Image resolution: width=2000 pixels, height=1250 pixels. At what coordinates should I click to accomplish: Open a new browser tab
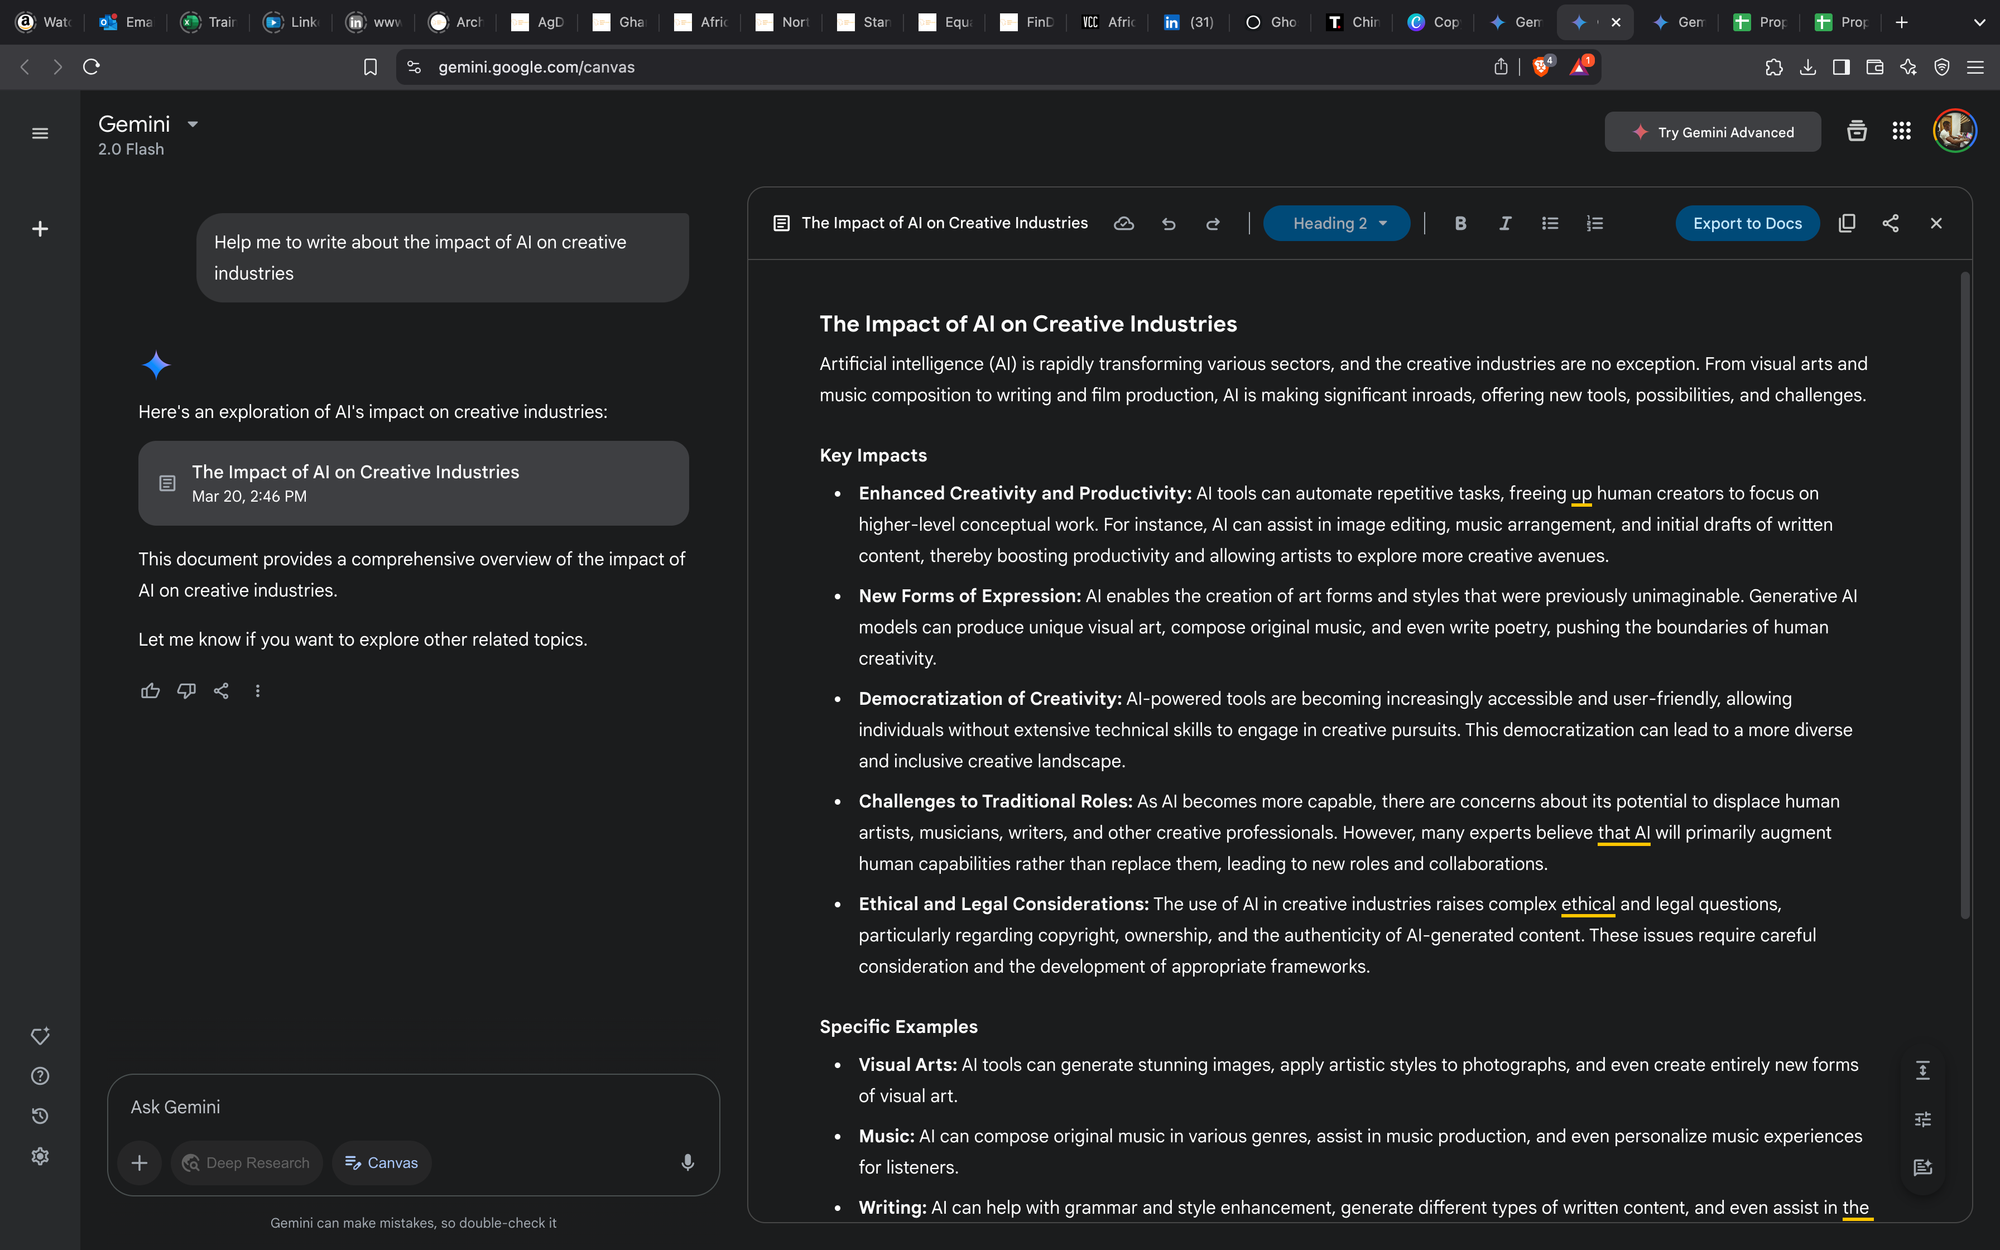click(x=1902, y=22)
